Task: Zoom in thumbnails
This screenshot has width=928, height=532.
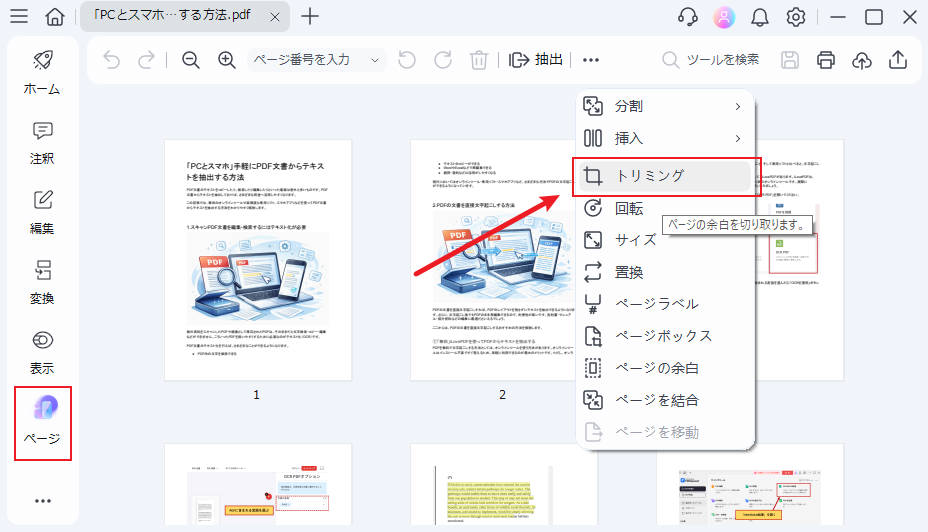Action: coord(227,60)
